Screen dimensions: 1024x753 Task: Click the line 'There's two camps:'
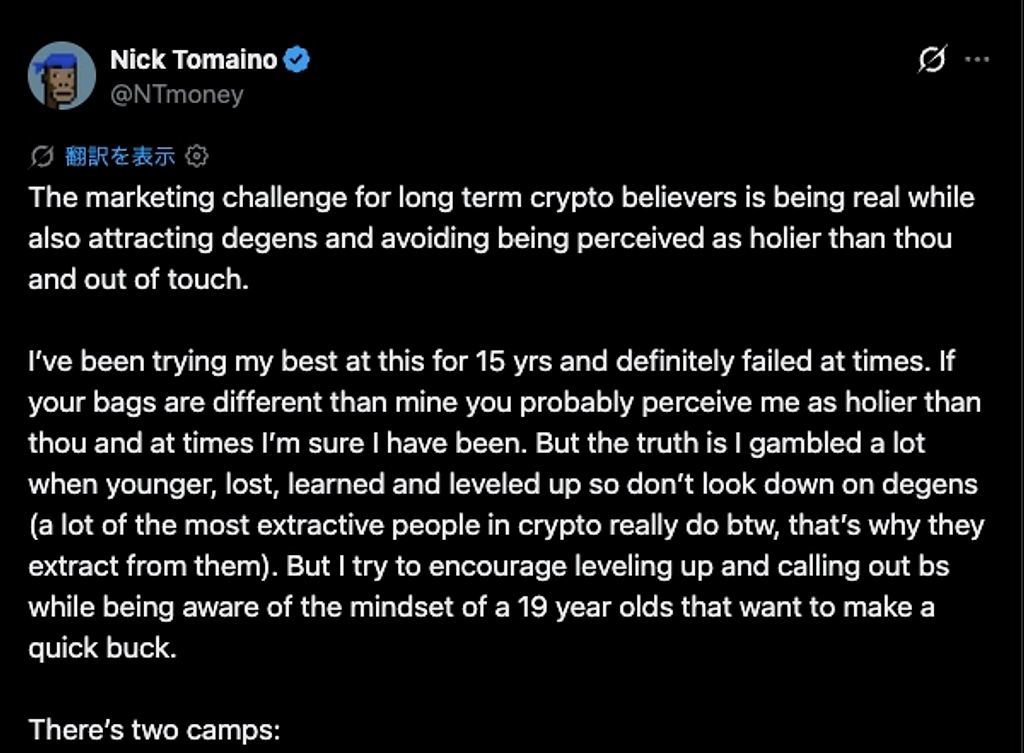point(154,730)
